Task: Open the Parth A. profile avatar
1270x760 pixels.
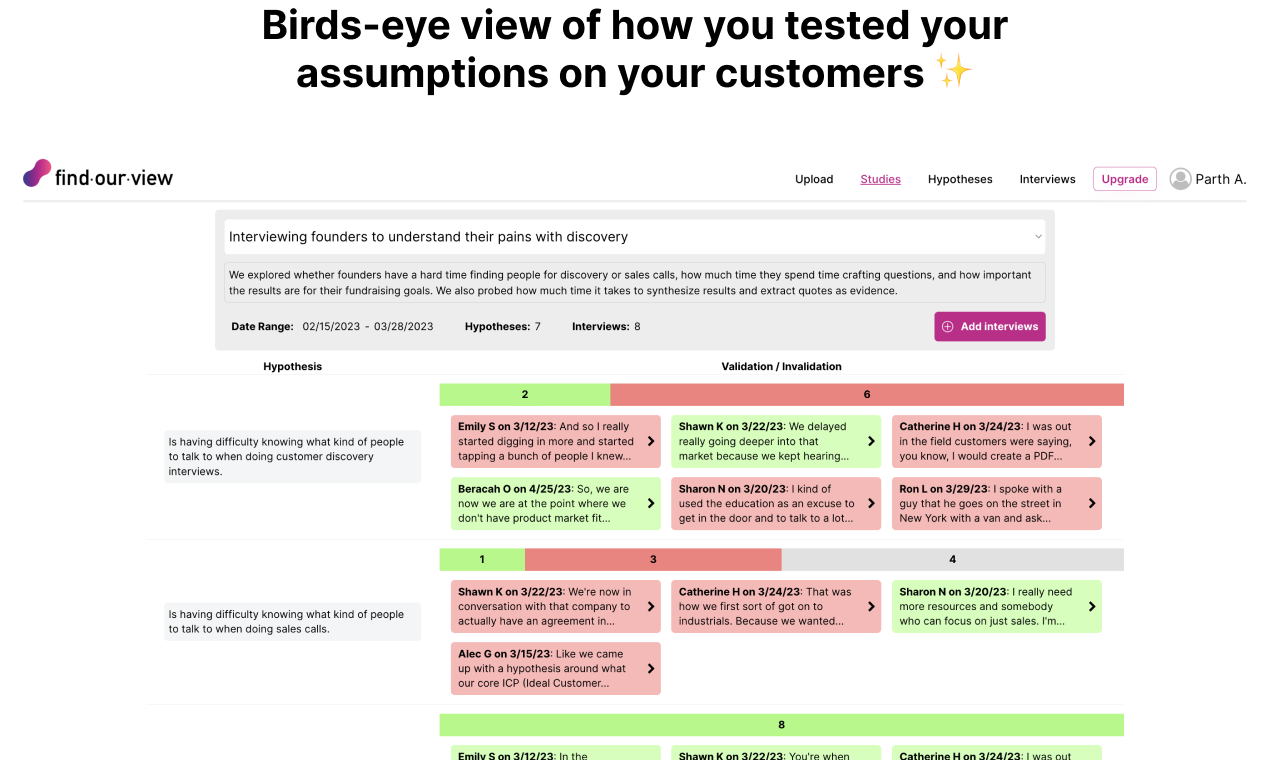Action: pyautogui.click(x=1180, y=178)
